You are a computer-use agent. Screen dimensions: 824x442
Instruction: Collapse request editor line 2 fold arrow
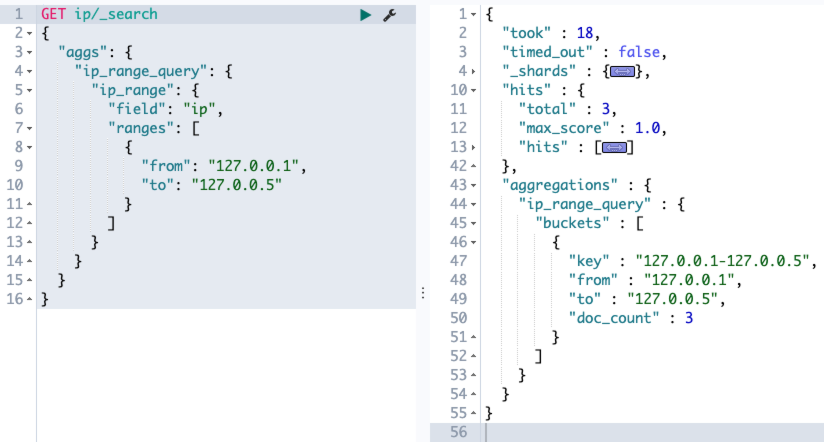[x=29, y=34]
